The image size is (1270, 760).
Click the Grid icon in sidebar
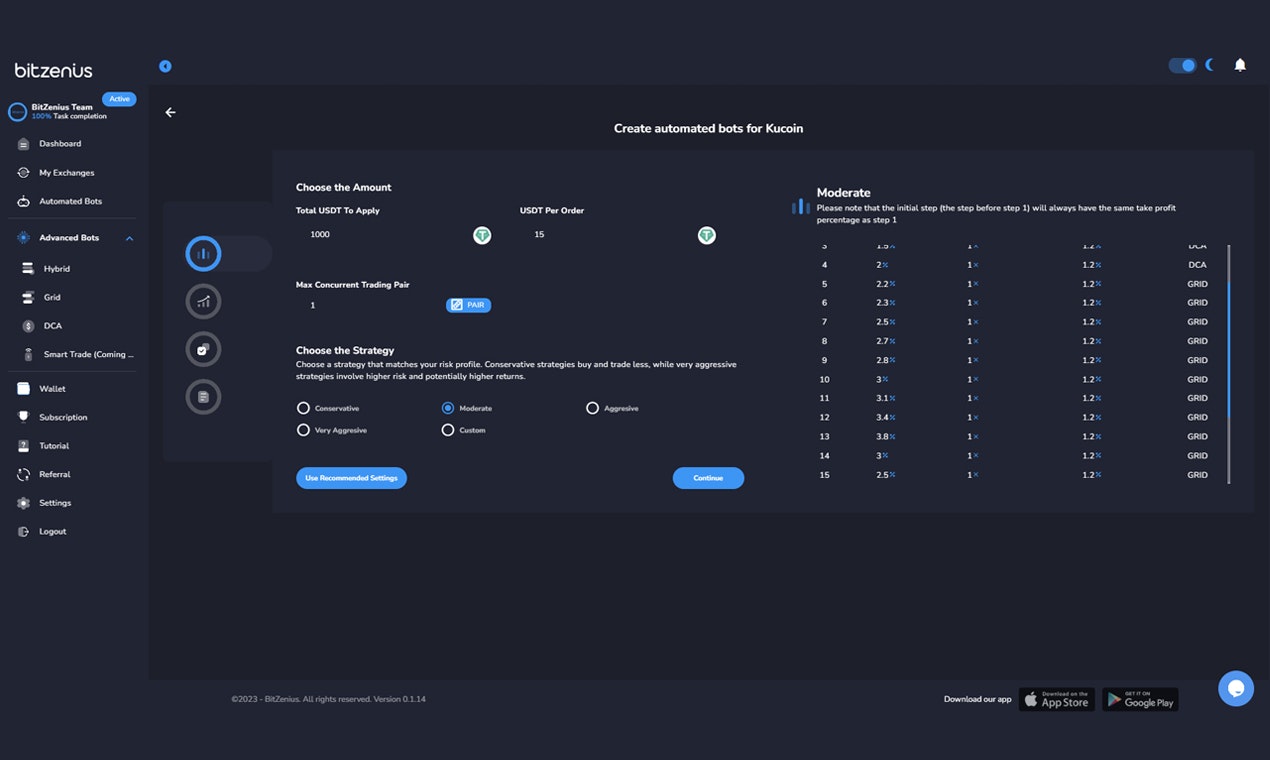point(28,297)
